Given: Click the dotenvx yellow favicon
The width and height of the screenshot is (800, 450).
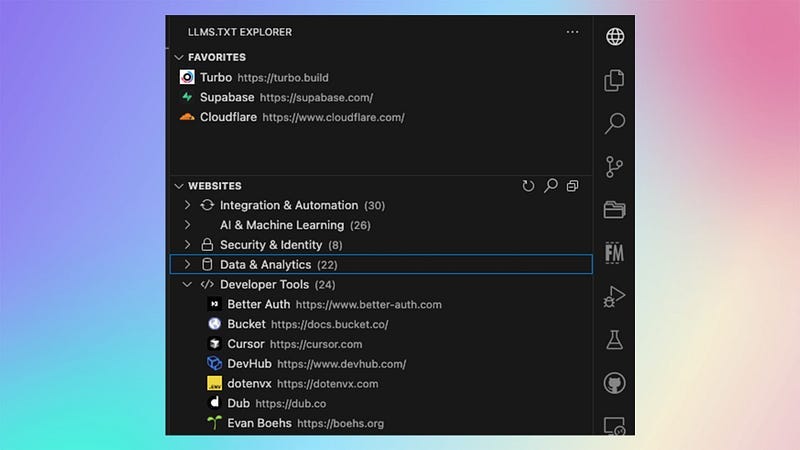Looking at the screenshot, I should (x=214, y=383).
